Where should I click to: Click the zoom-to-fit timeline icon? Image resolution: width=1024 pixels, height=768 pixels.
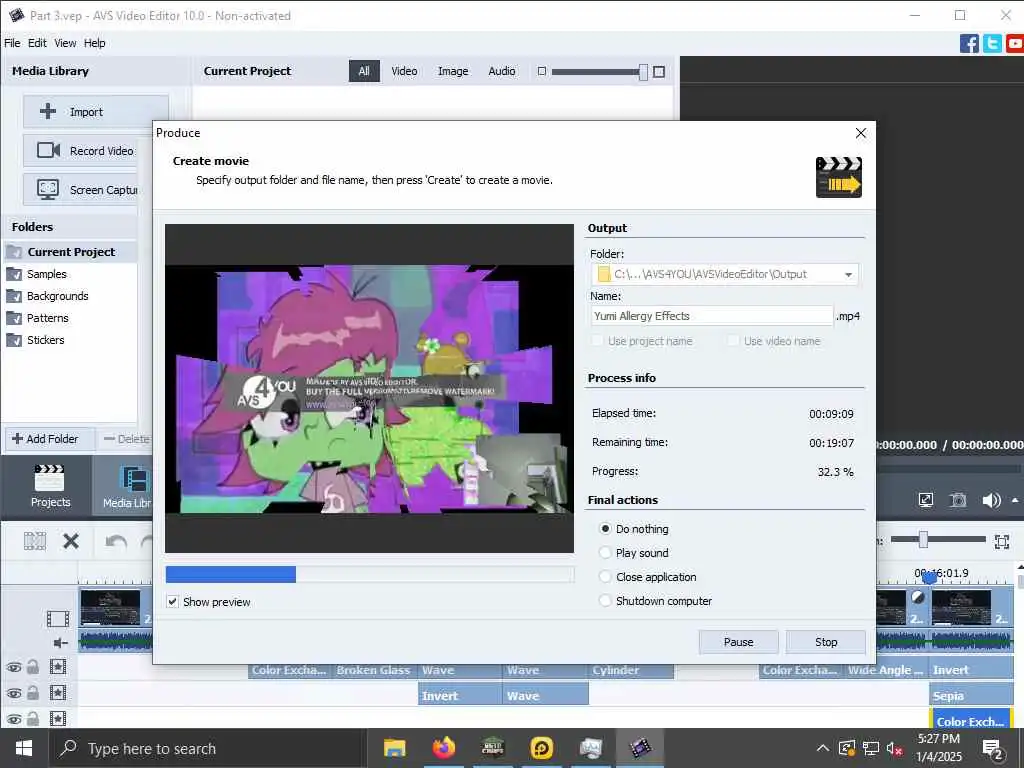tap(1002, 541)
